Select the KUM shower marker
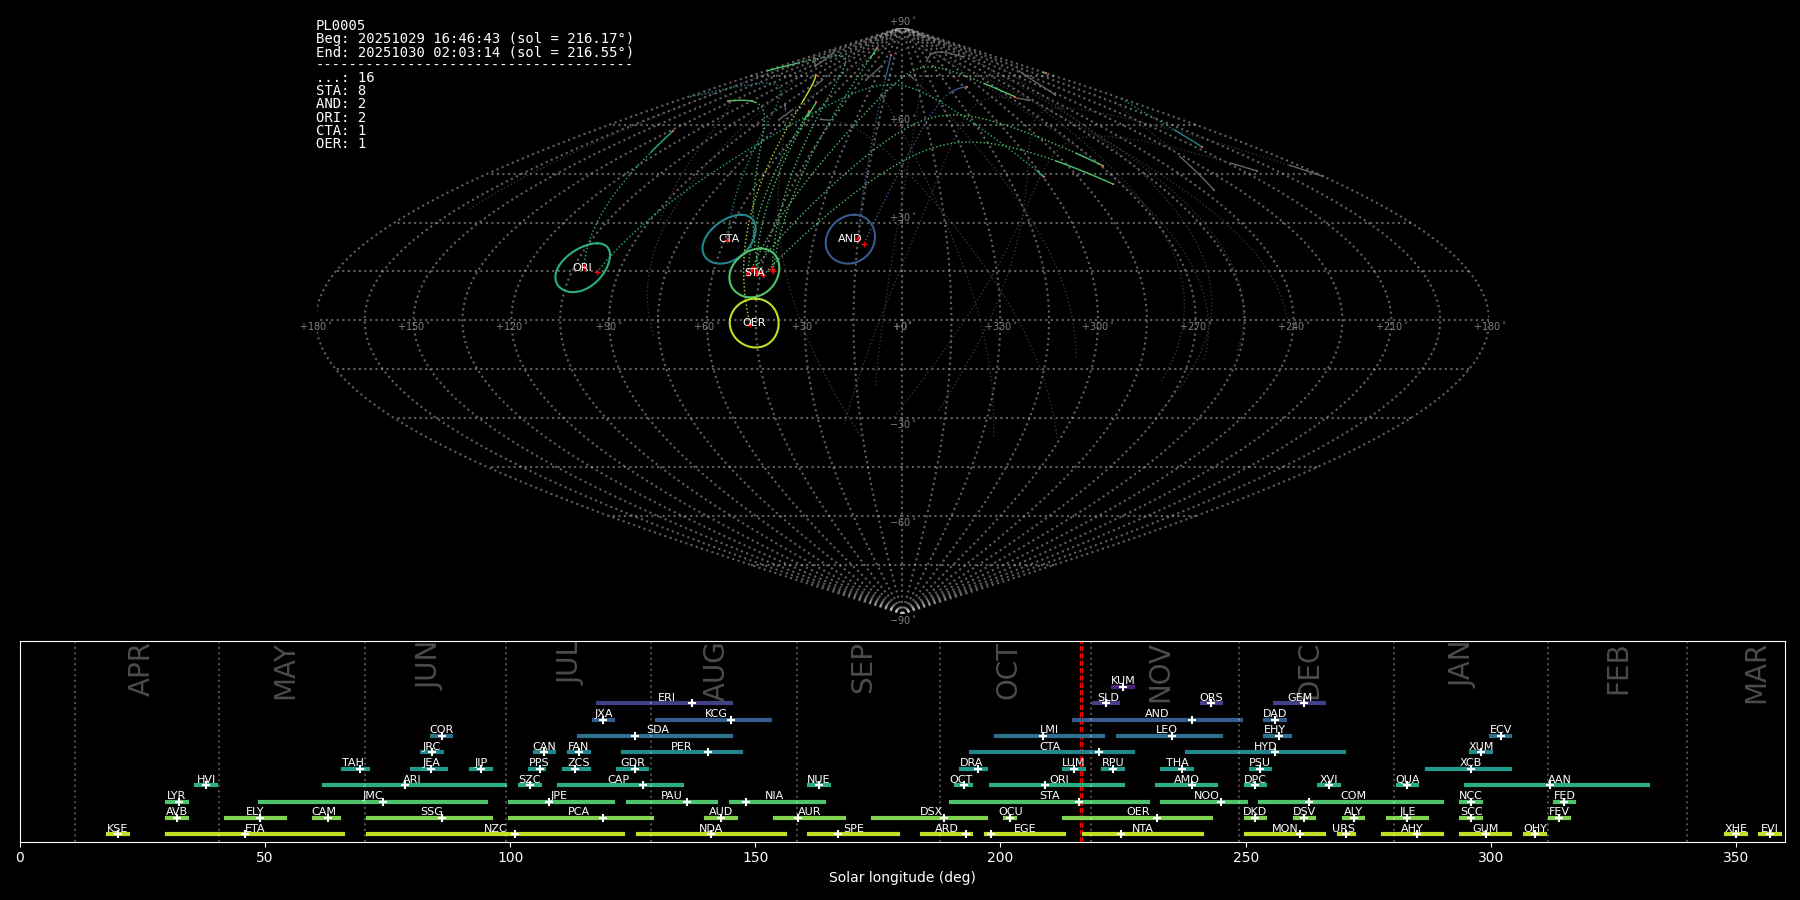Image resolution: width=1800 pixels, height=900 pixels. coord(1122,686)
